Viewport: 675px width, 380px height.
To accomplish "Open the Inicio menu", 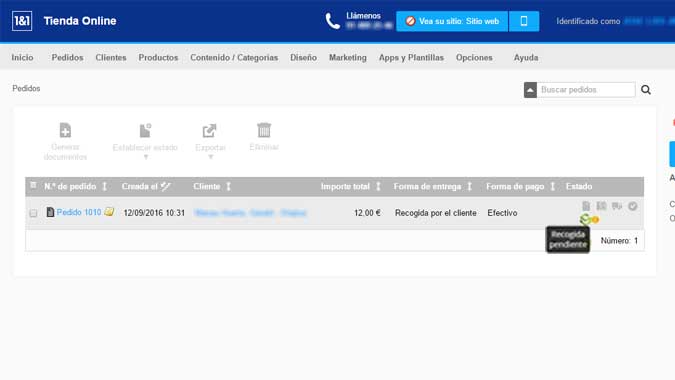I will 22,57.
